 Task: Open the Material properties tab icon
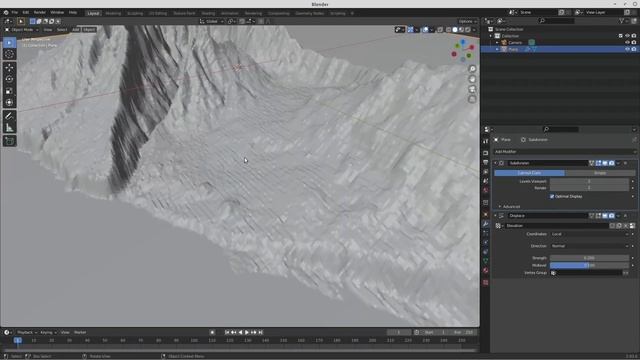485,270
